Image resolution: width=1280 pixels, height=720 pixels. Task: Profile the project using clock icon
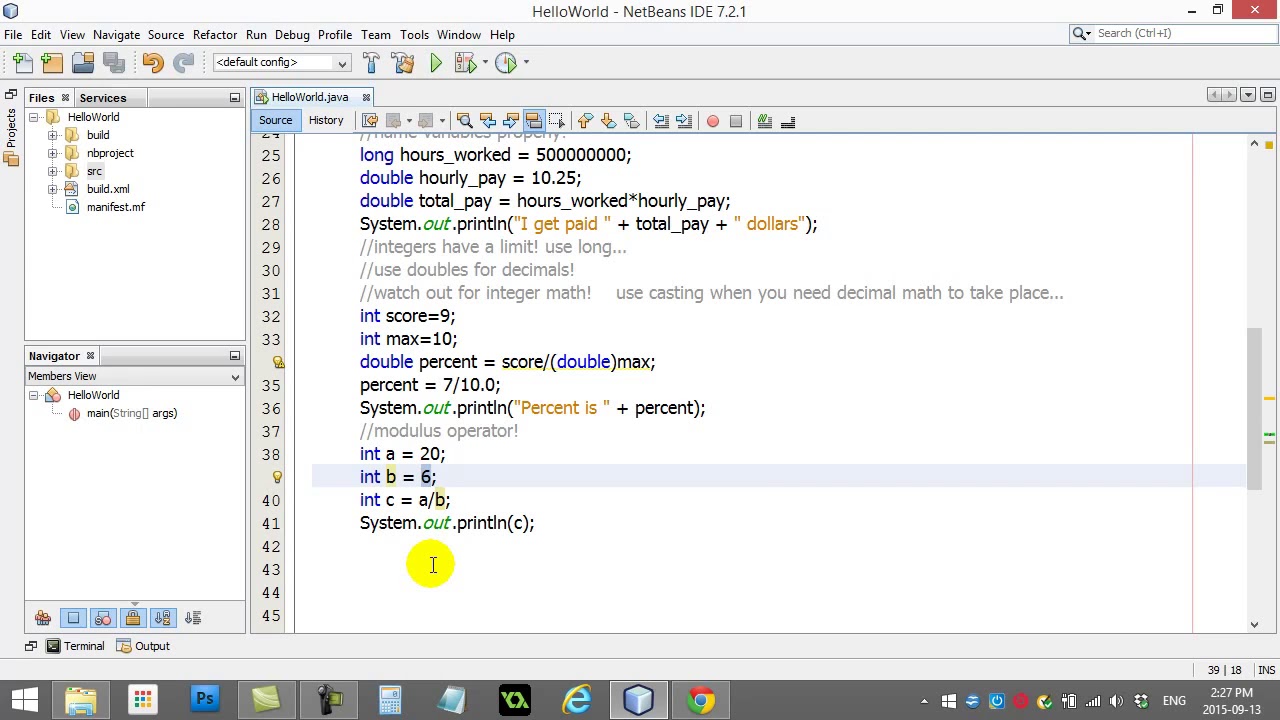tap(505, 63)
